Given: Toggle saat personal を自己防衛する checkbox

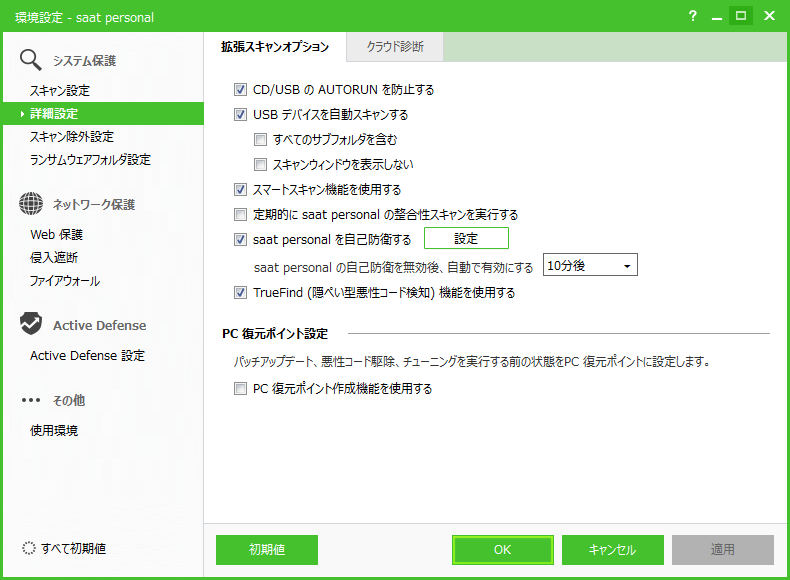Looking at the screenshot, I should tap(240, 240).
